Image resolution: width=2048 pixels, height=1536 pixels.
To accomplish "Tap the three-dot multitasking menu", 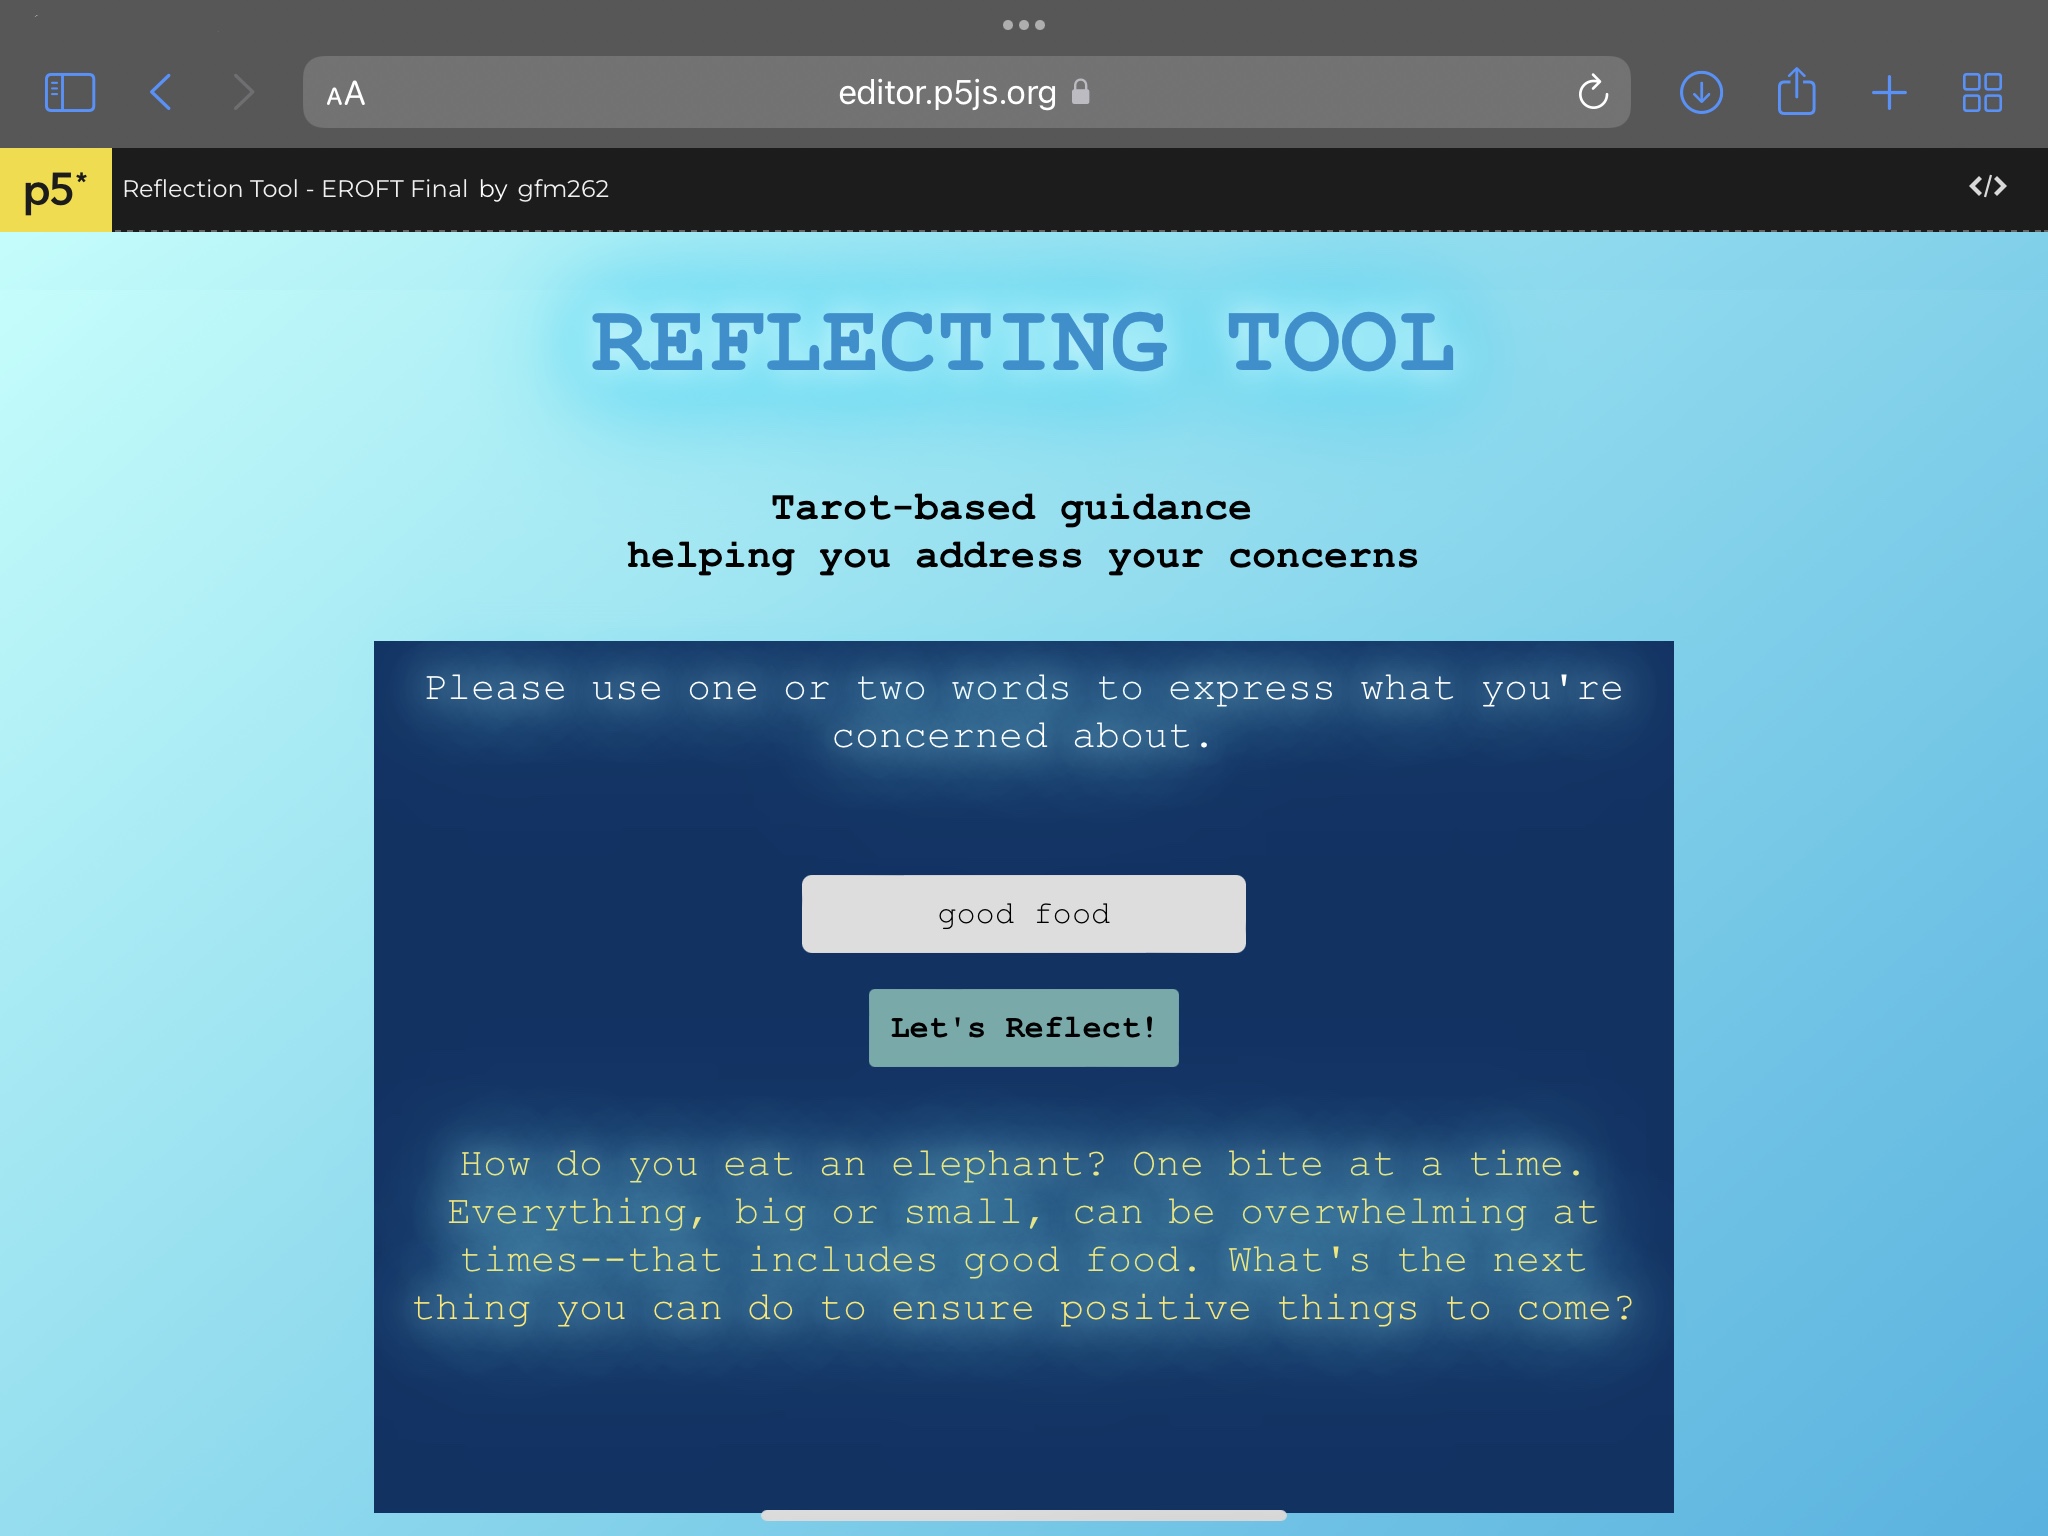I will click(x=1023, y=25).
